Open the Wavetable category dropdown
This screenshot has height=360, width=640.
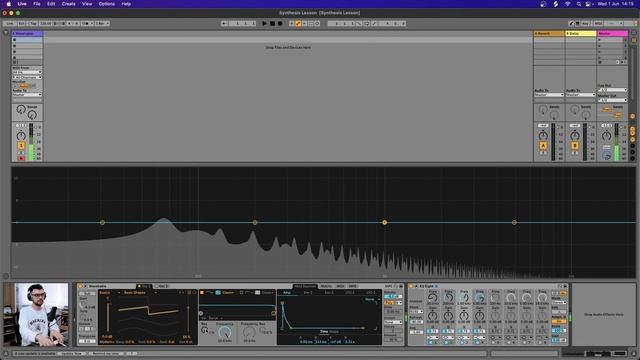point(110,293)
